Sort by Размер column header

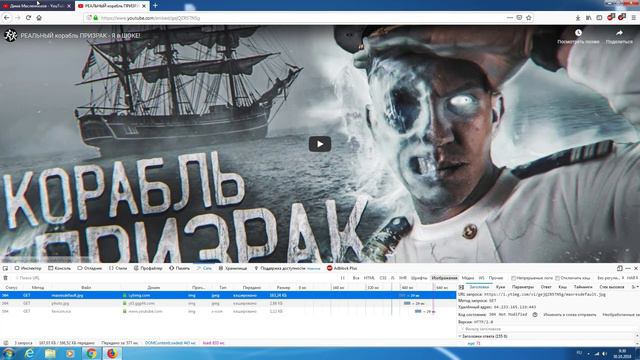pos(283,288)
